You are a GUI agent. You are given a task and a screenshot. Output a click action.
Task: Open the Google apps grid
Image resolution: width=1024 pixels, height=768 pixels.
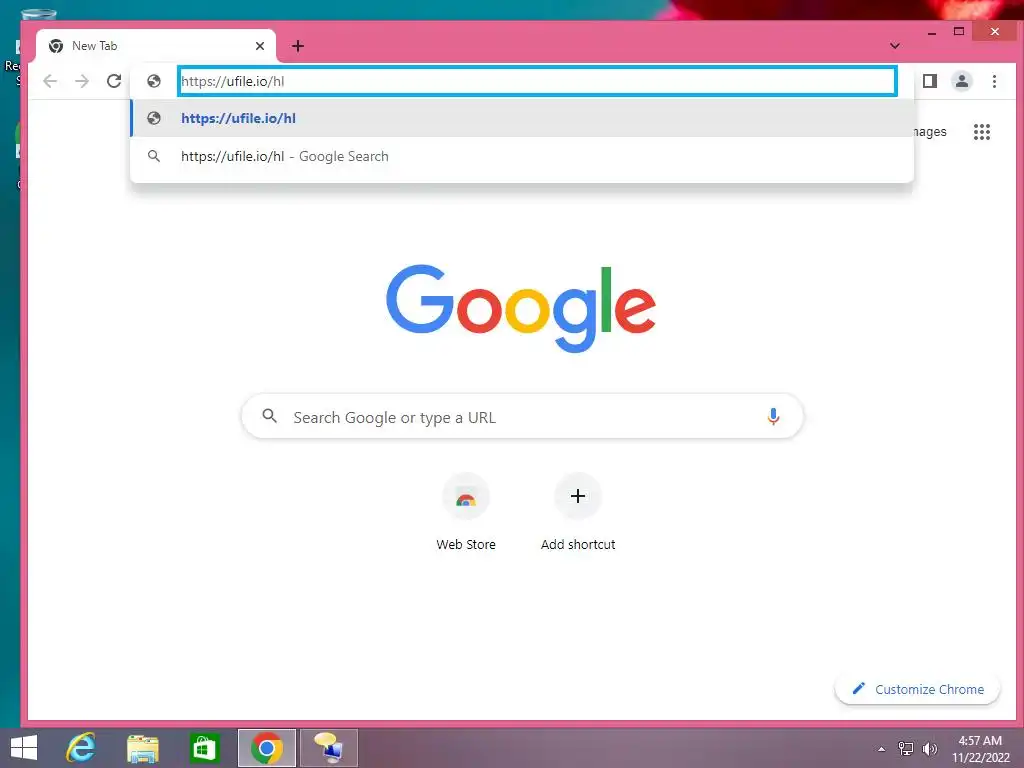click(x=982, y=132)
